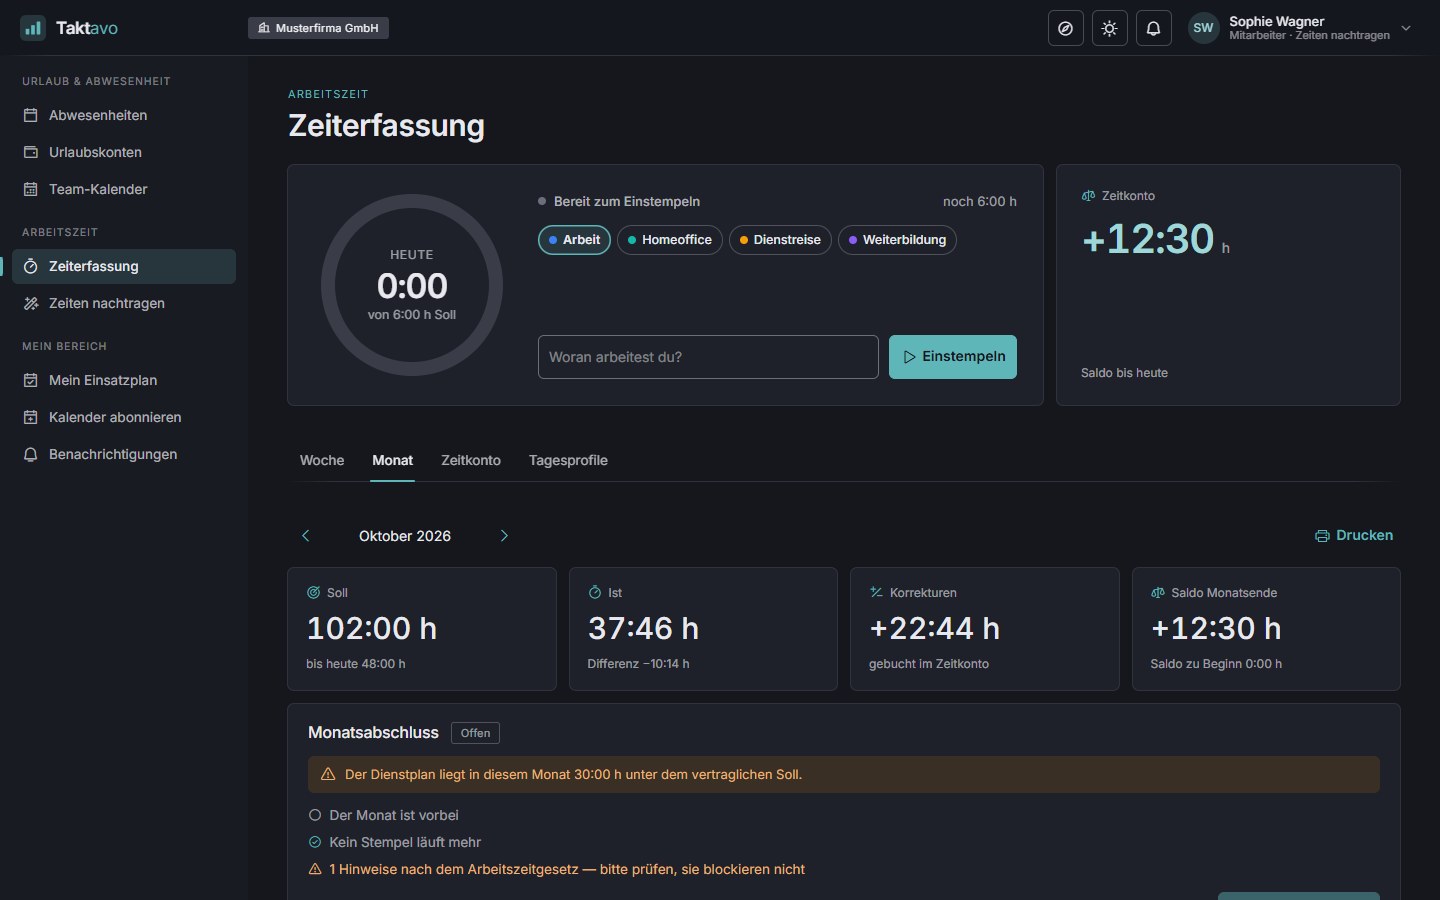Open Kalender abonnieren sidebar item
This screenshot has height=900, width=1440.
tap(124, 417)
